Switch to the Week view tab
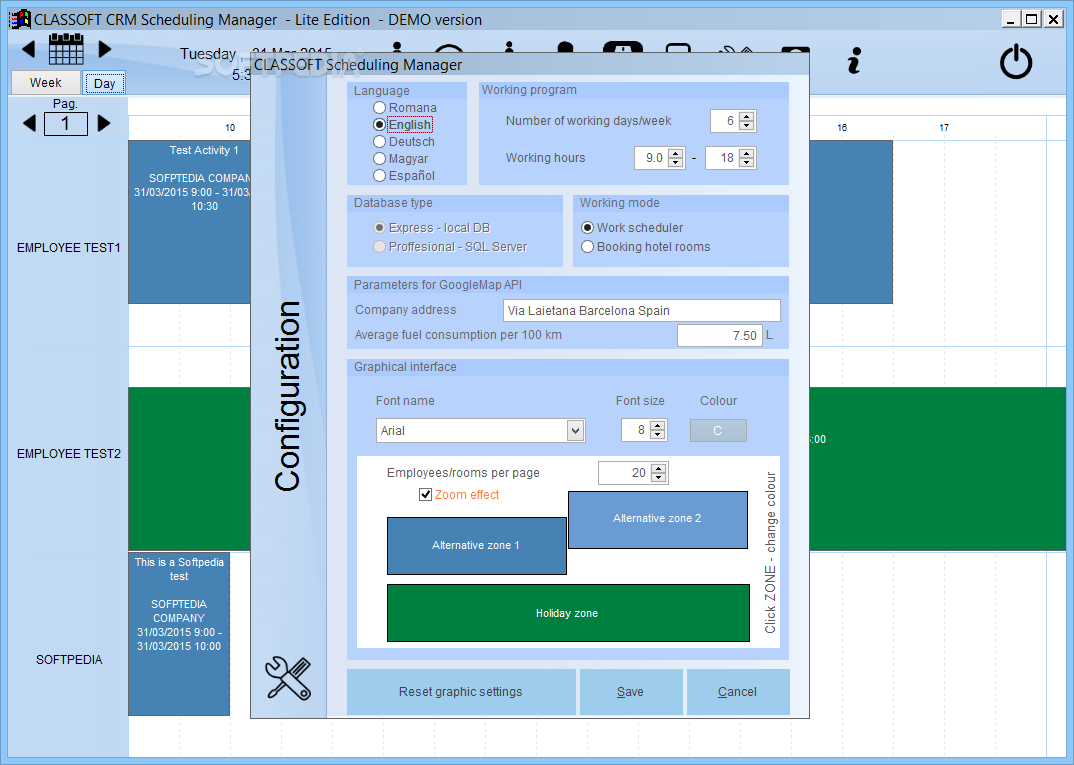Image resolution: width=1074 pixels, height=765 pixels. 45,82
